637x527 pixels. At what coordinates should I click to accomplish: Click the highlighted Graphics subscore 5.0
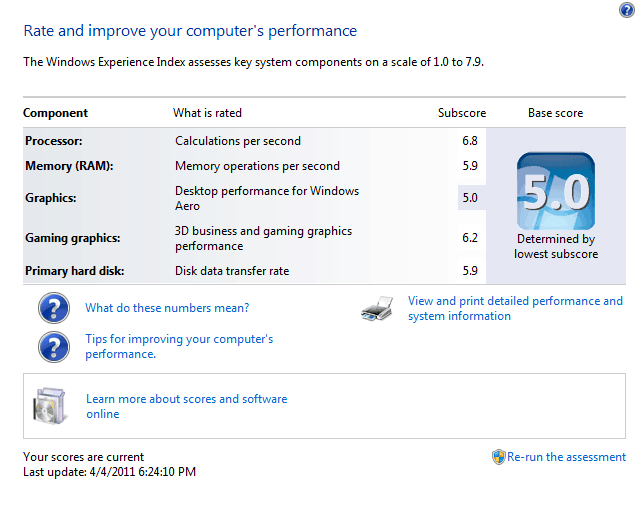click(470, 198)
